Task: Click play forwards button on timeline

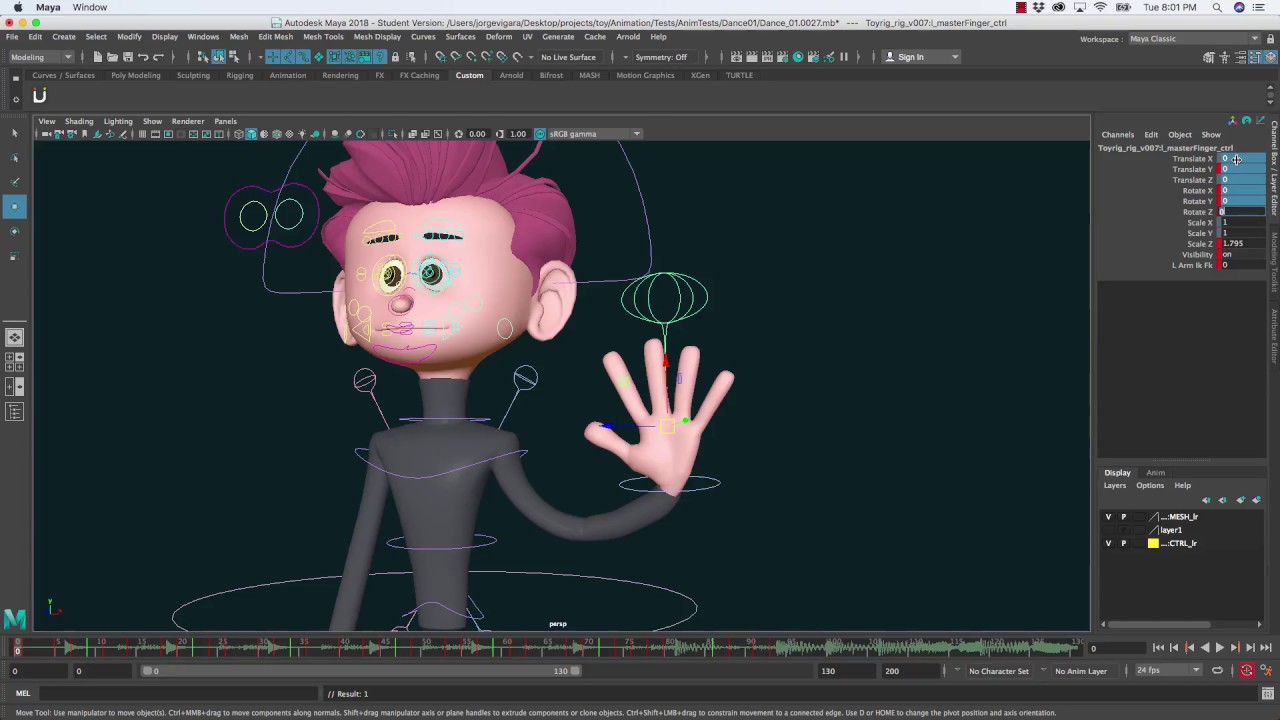Action: tap(1219, 648)
